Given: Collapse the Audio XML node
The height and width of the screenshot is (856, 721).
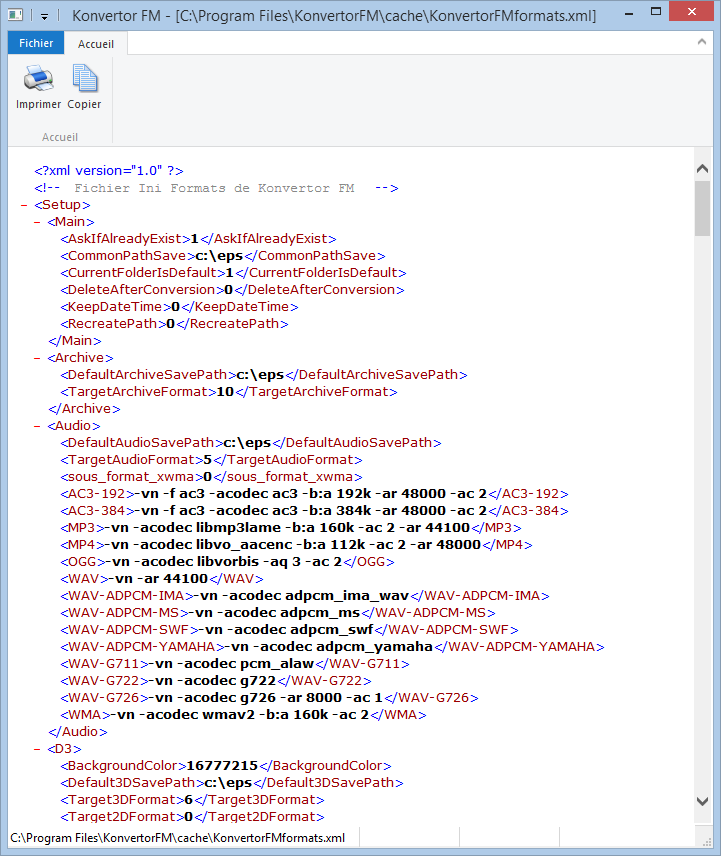Looking at the screenshot, I should point(37,426).
